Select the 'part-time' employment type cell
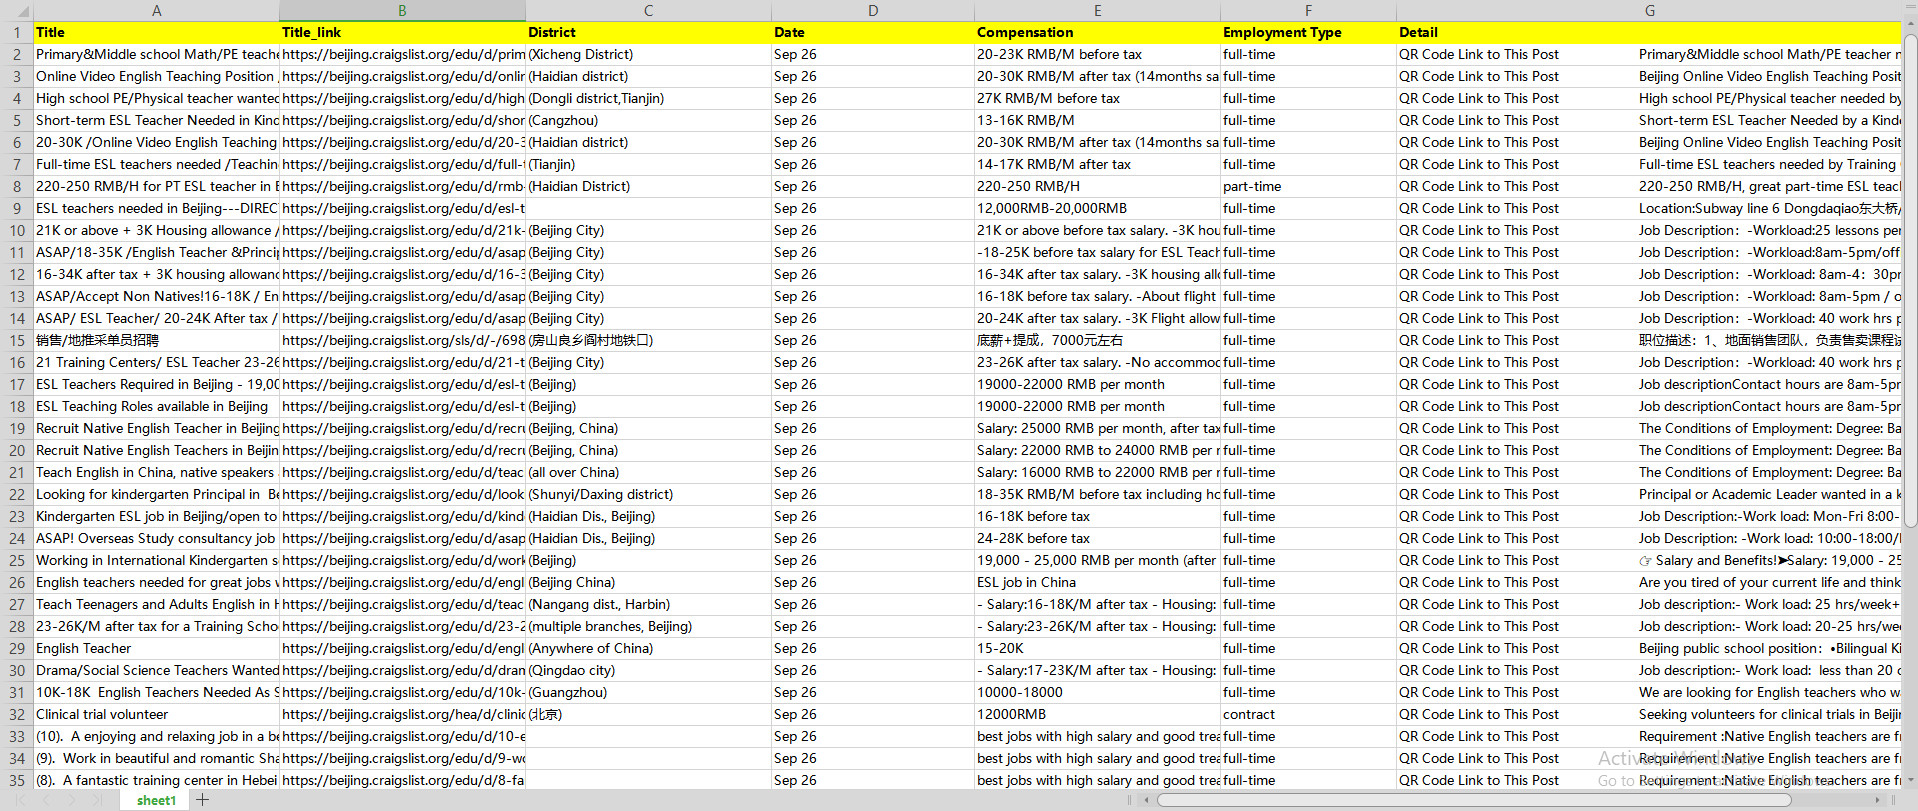 (1308, 186)
